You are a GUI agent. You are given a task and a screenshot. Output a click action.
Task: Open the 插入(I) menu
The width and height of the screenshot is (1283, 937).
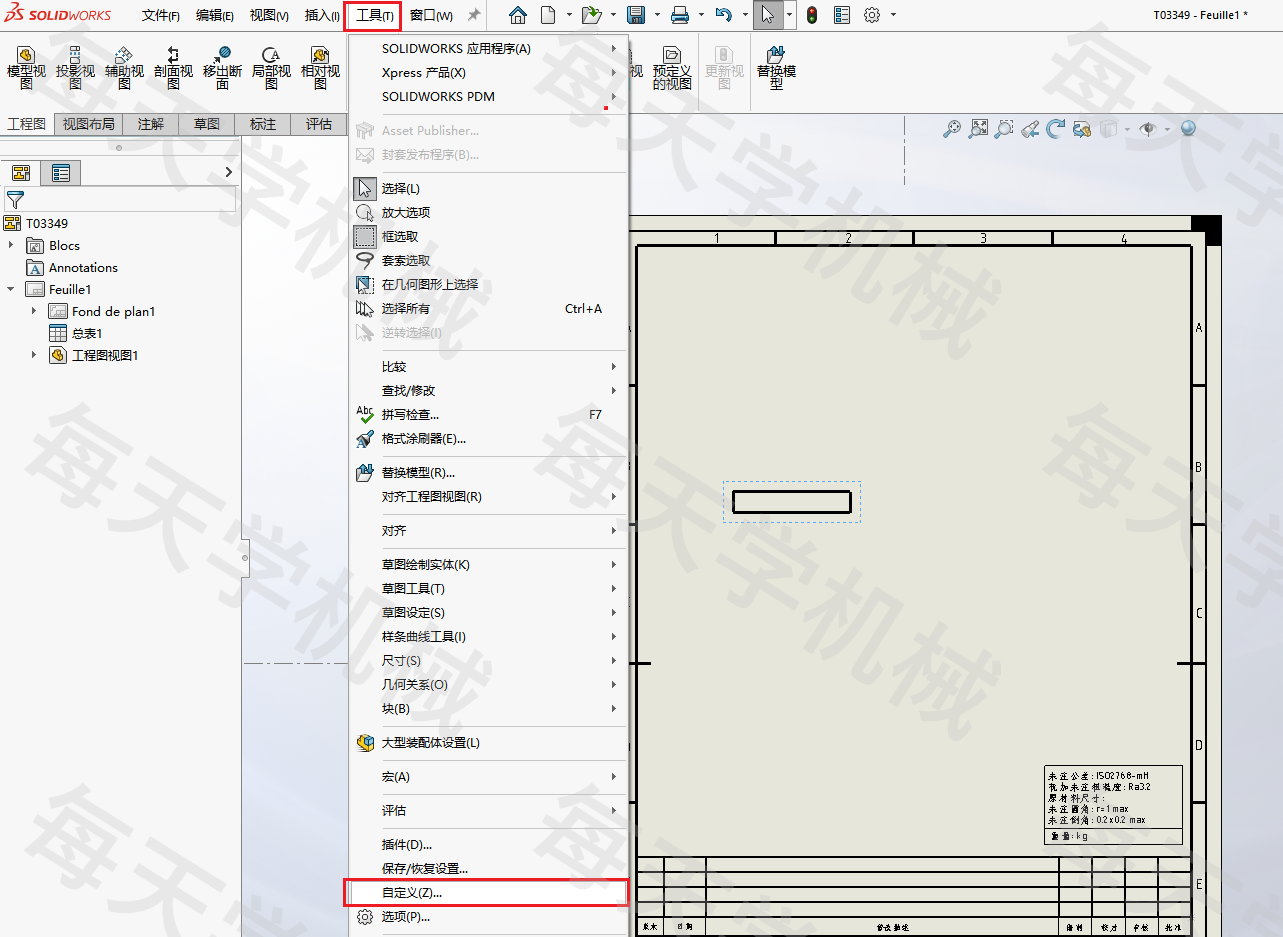(x=322, y=15)
